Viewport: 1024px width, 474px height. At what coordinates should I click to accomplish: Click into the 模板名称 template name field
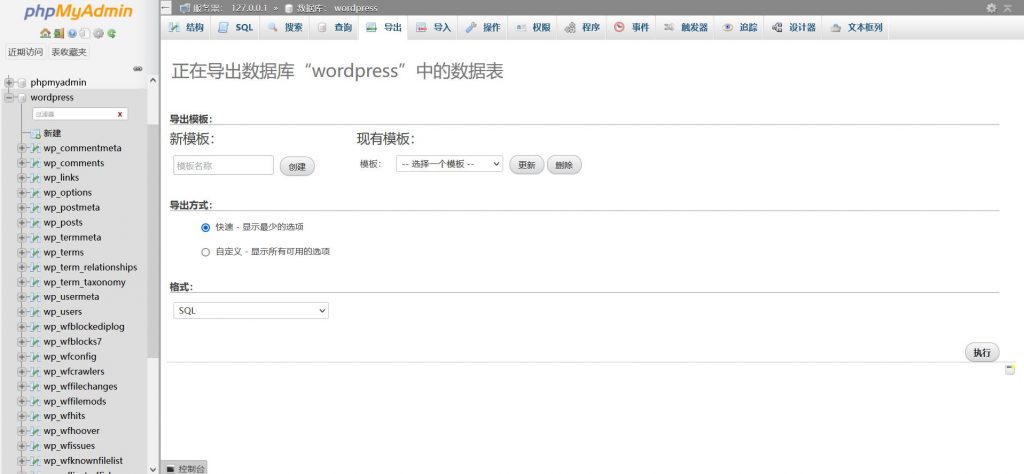point(223,165)
